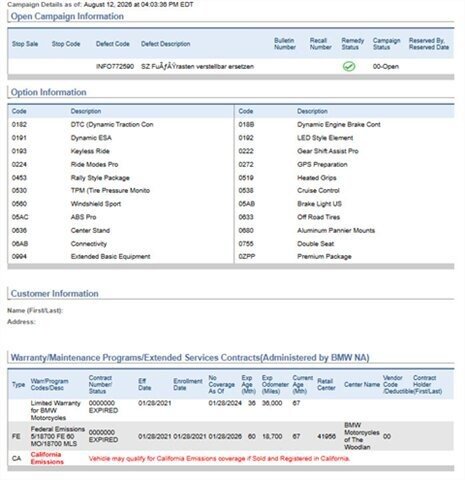Click the Name (First/Last) field
Viewport: 465px width, 480px height.
coord(35,311)
